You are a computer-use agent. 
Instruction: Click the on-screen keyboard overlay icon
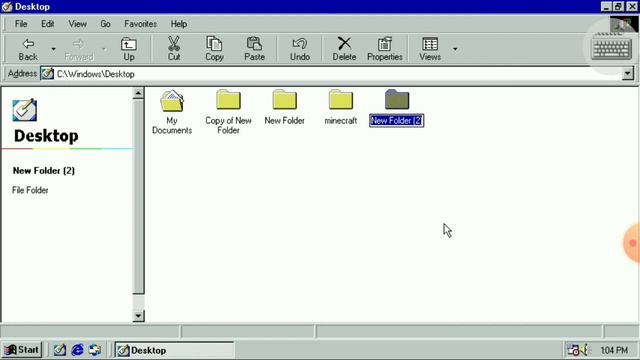[611, 49]
